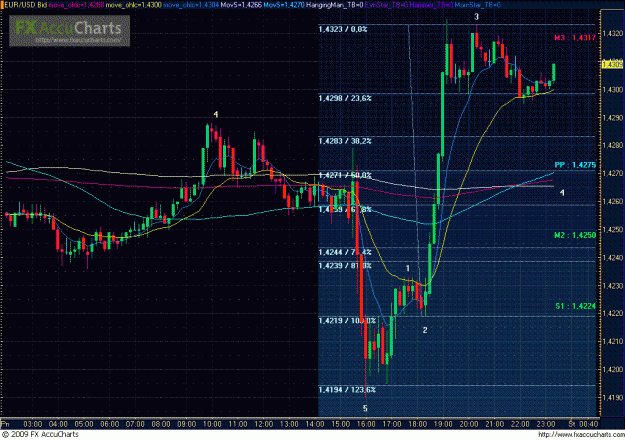Click the 1,4194 / 123,6% Fibonacci label

pos(347,389)
